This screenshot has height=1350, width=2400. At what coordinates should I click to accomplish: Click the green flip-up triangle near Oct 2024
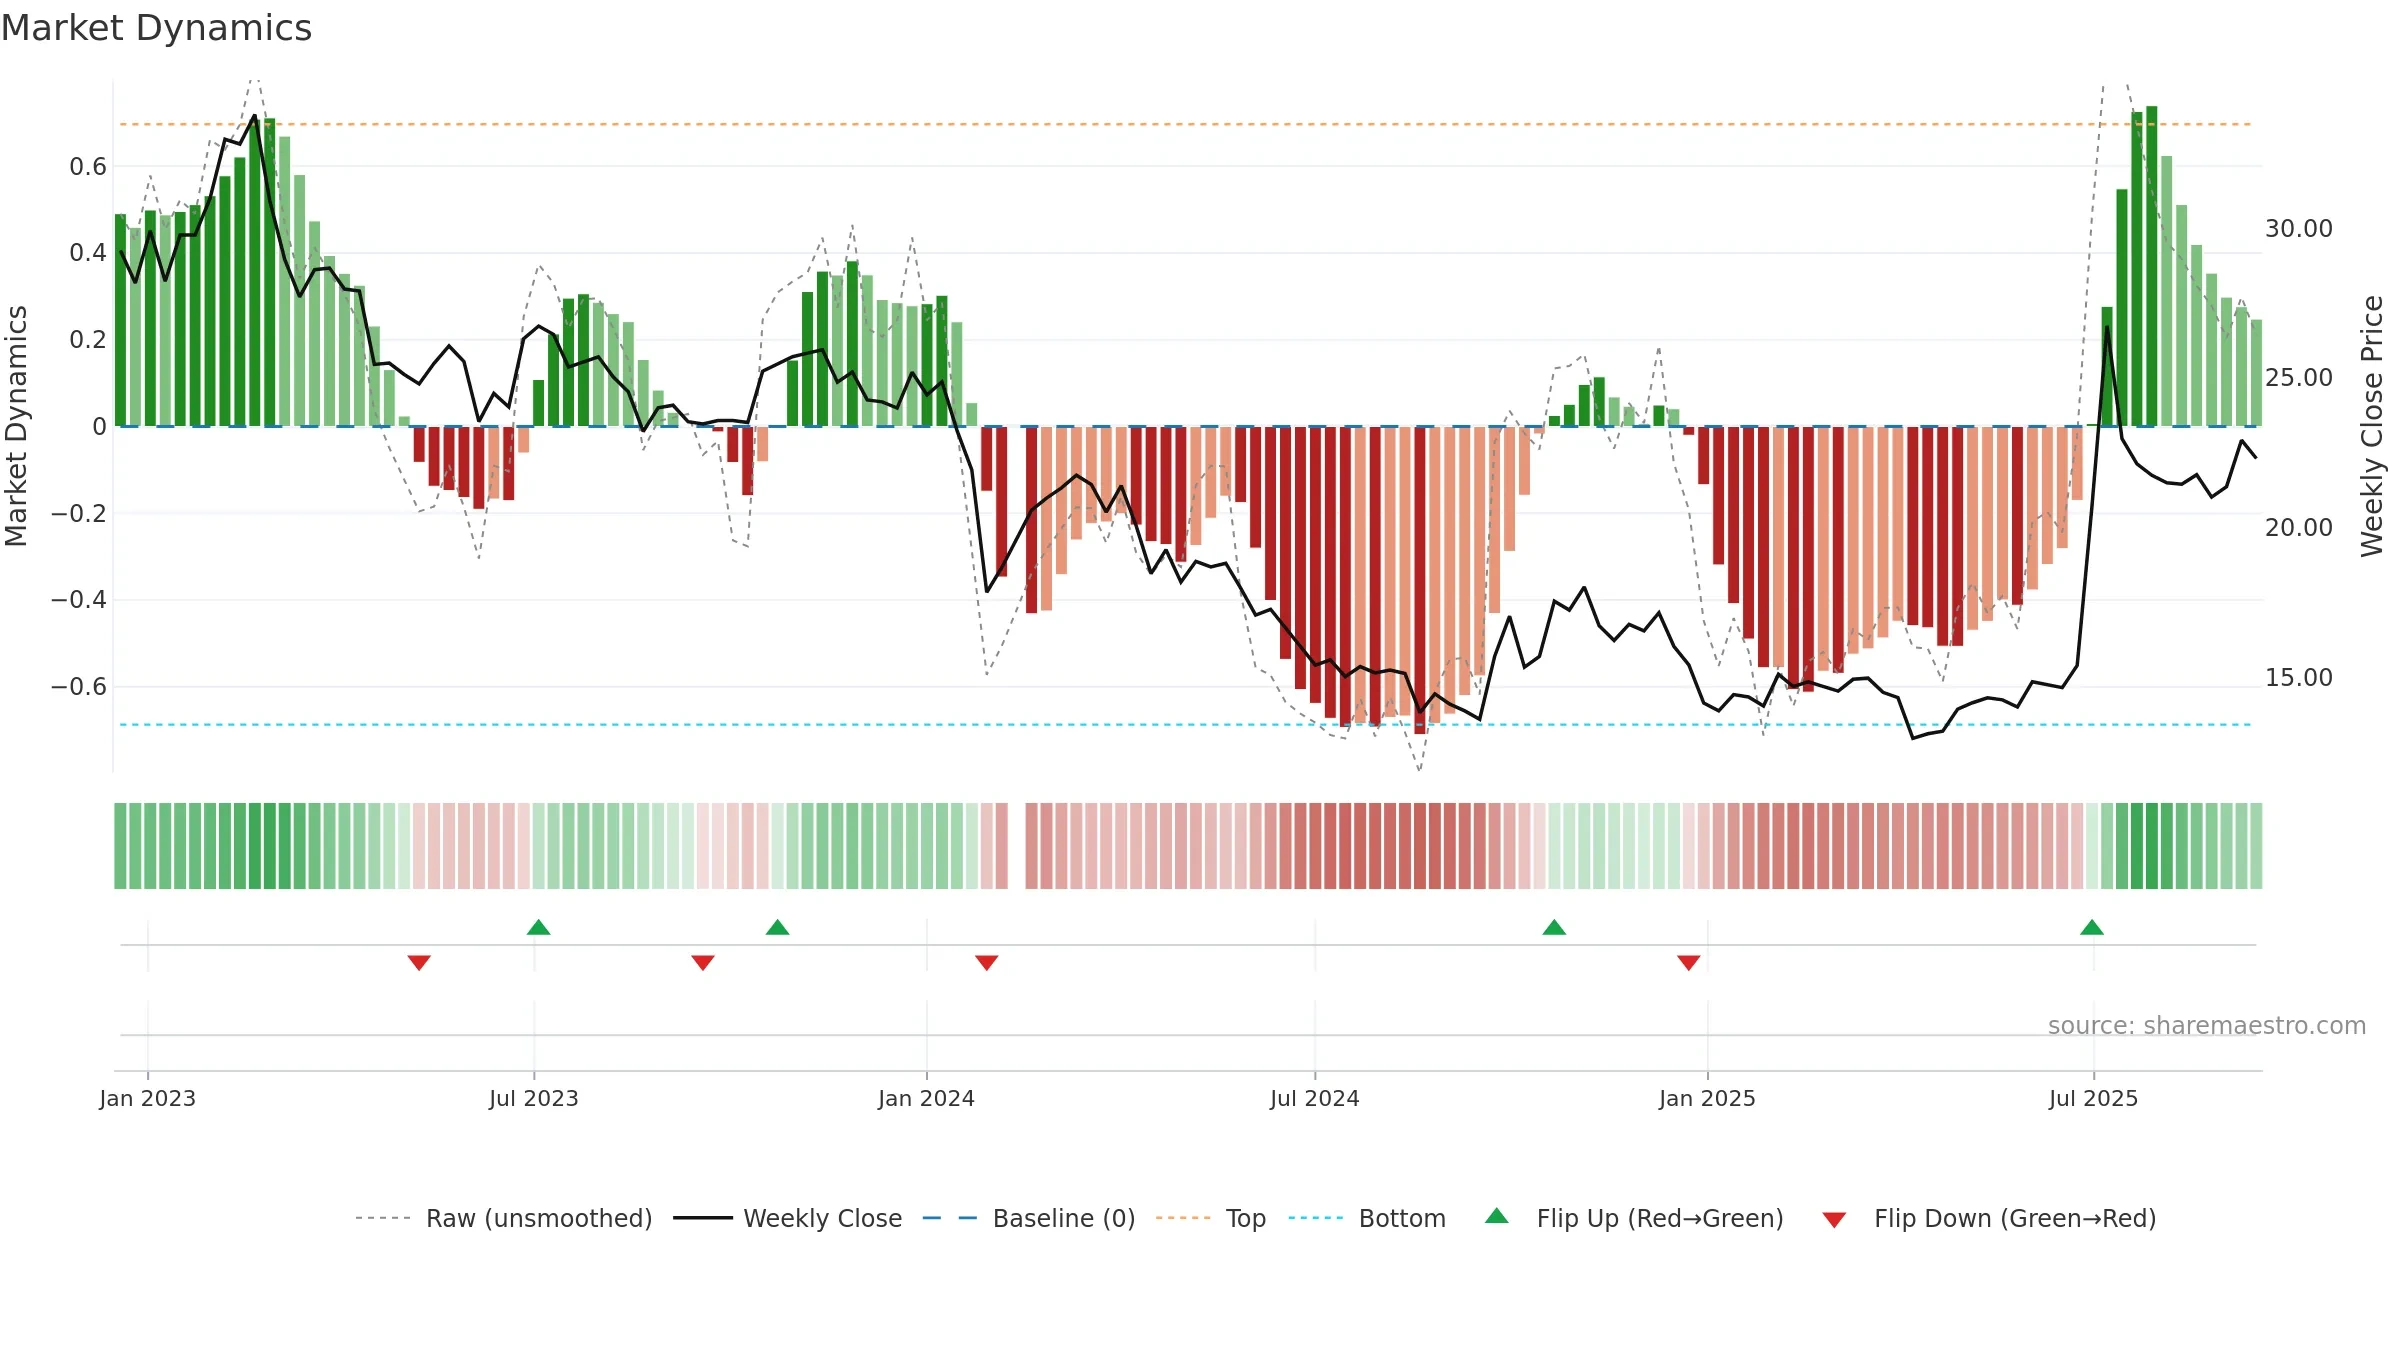pos(1554,927)
